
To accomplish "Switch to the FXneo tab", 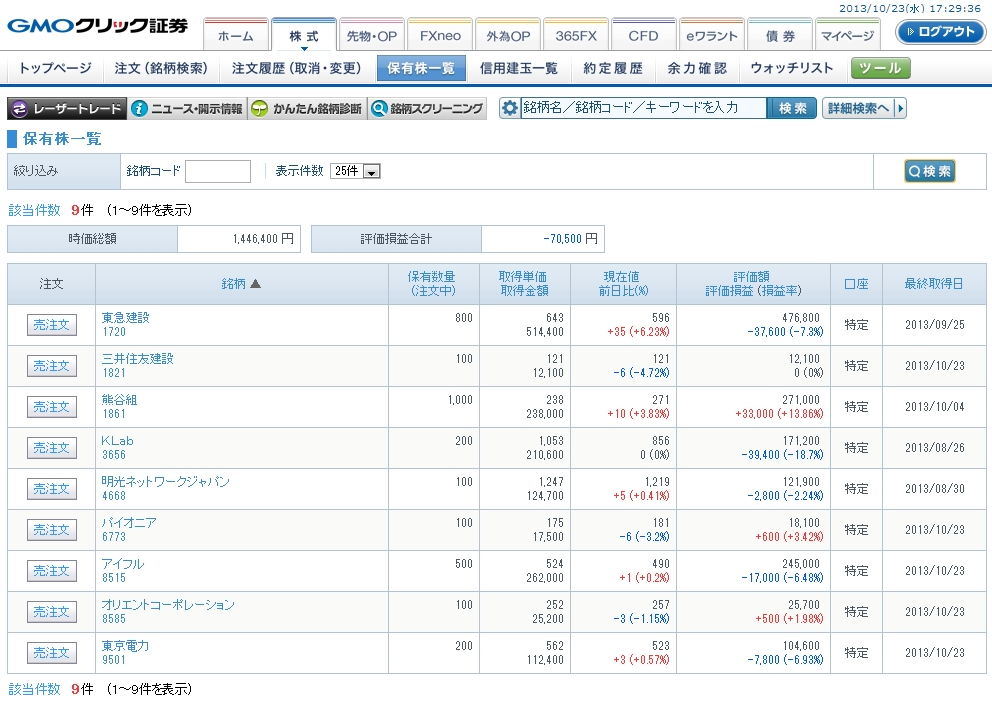I will 440,35.
